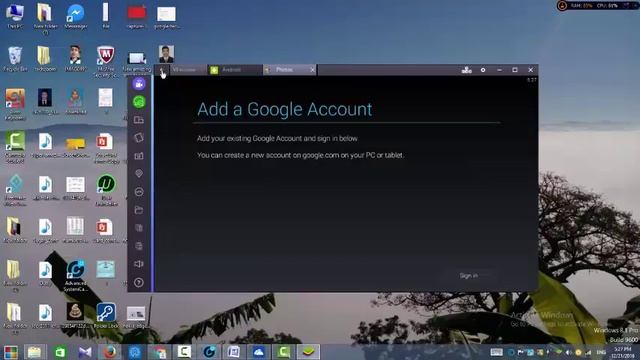Click the copy icon in BlueStacks sidebar

139,228
